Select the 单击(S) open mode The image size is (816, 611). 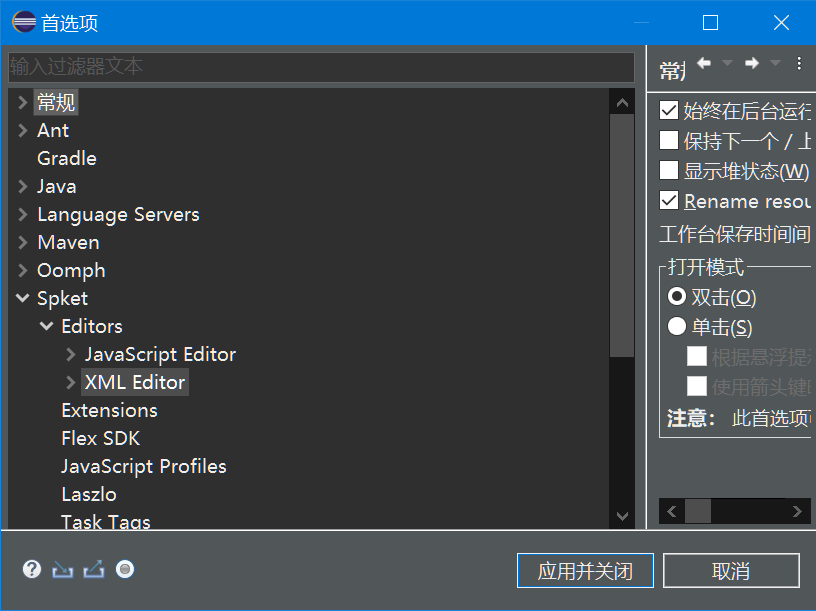677,325
